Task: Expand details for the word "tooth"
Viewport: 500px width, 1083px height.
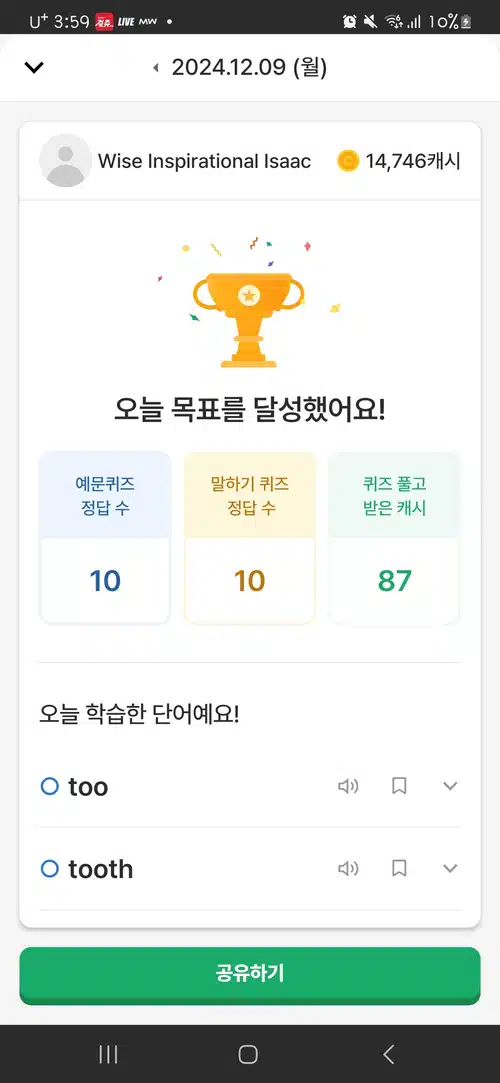Action: [450, 868]
